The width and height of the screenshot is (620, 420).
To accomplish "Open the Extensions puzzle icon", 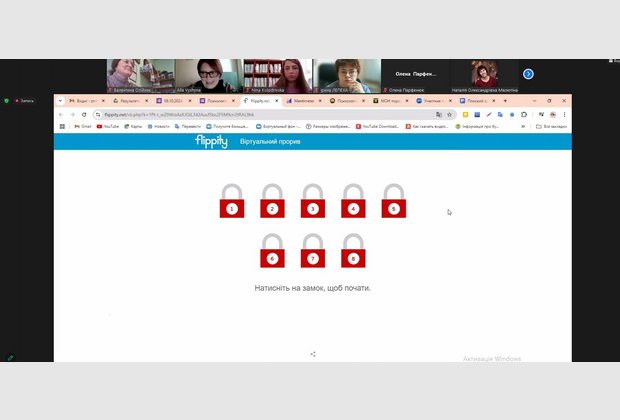I will [524, 115].
